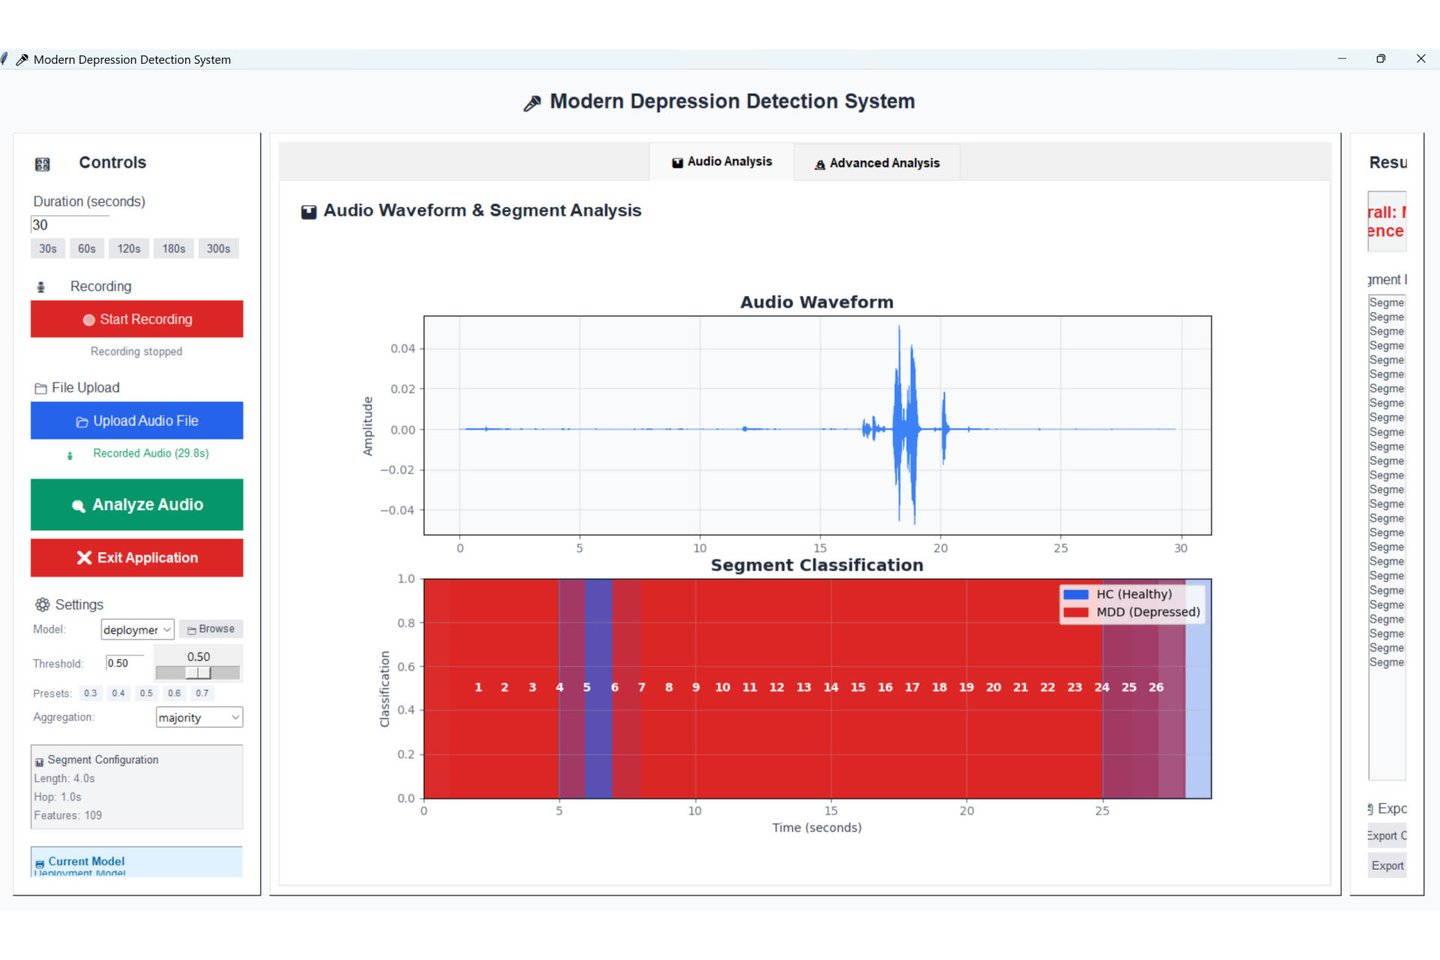Viewport: 1440px width, 960px height.
Task: Click the Current Model icon
Action: [x=40, y=863]
